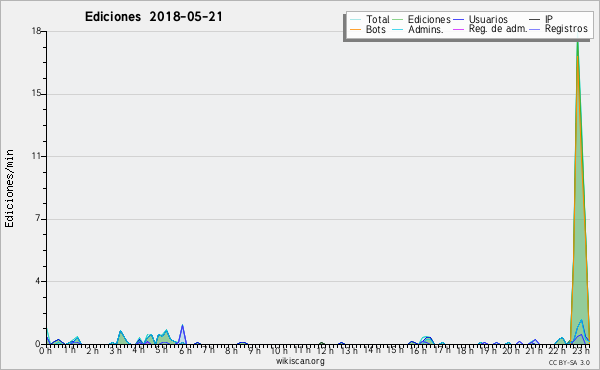Click the small green bump near 3 h
Viewport: 600px width, 370px height.
tap(121, 337)
